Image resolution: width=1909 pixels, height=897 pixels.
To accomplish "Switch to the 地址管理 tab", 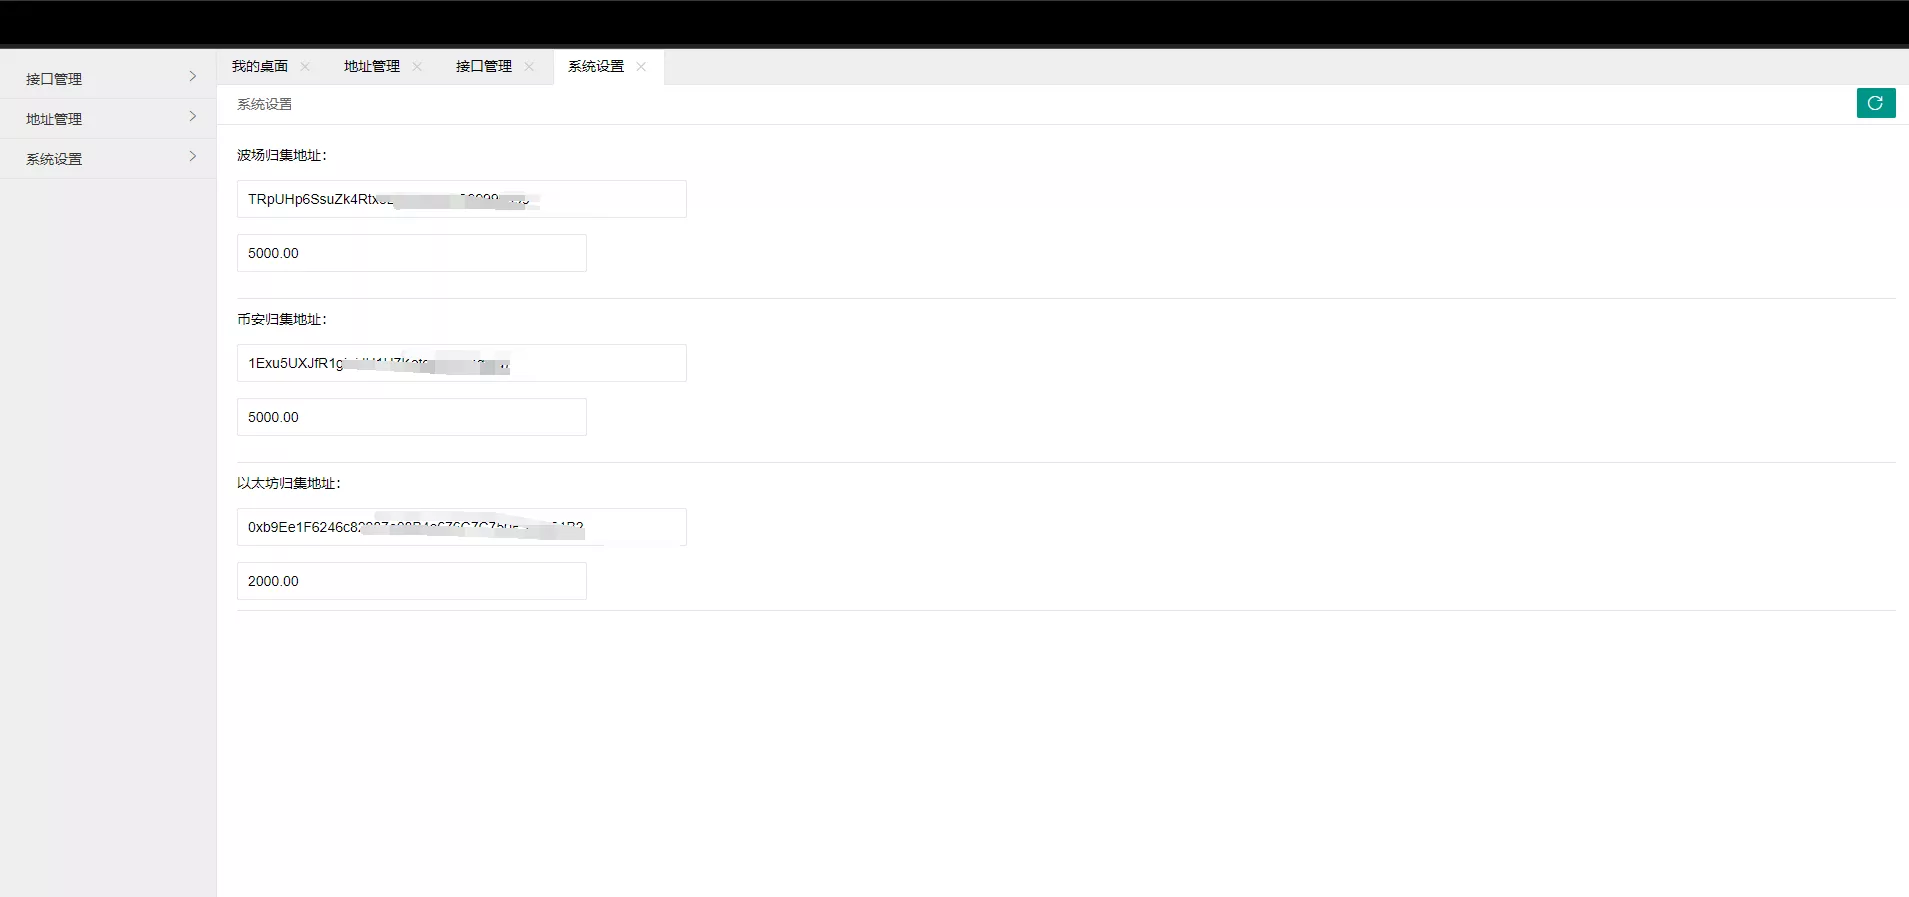I will pos(372,67).
